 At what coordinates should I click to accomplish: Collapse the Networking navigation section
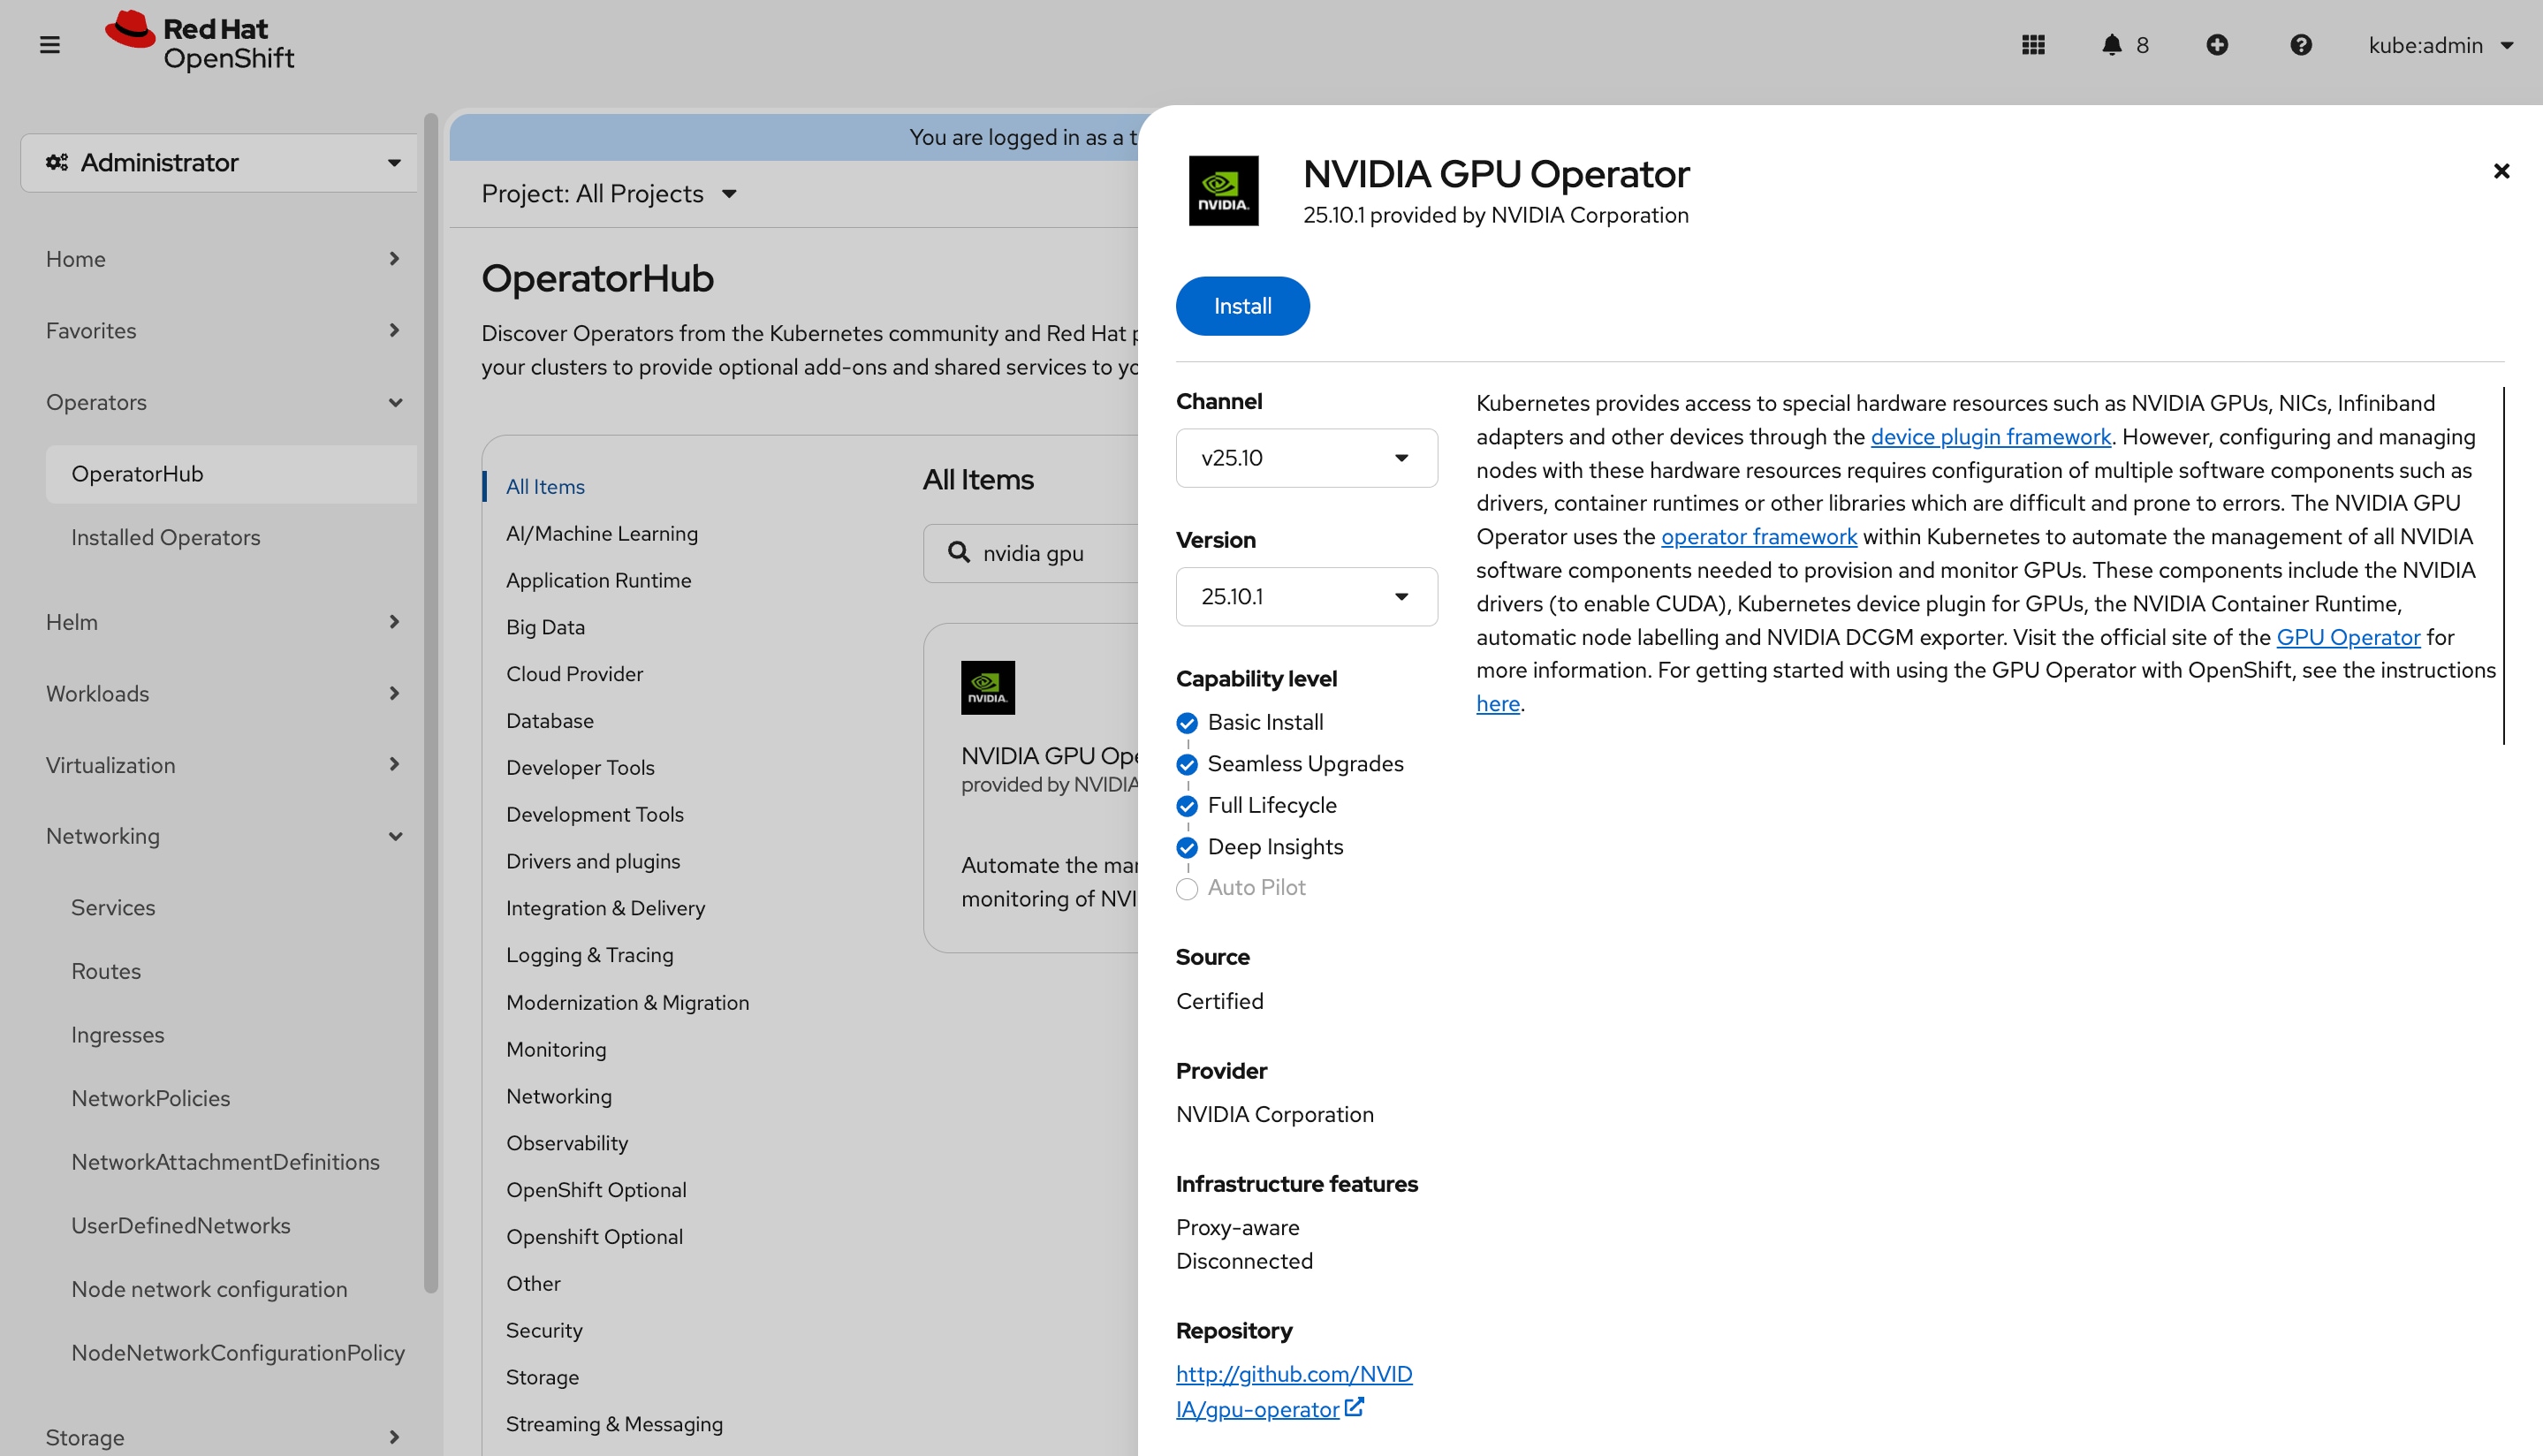pyautogui.click(x=223, y=836)
